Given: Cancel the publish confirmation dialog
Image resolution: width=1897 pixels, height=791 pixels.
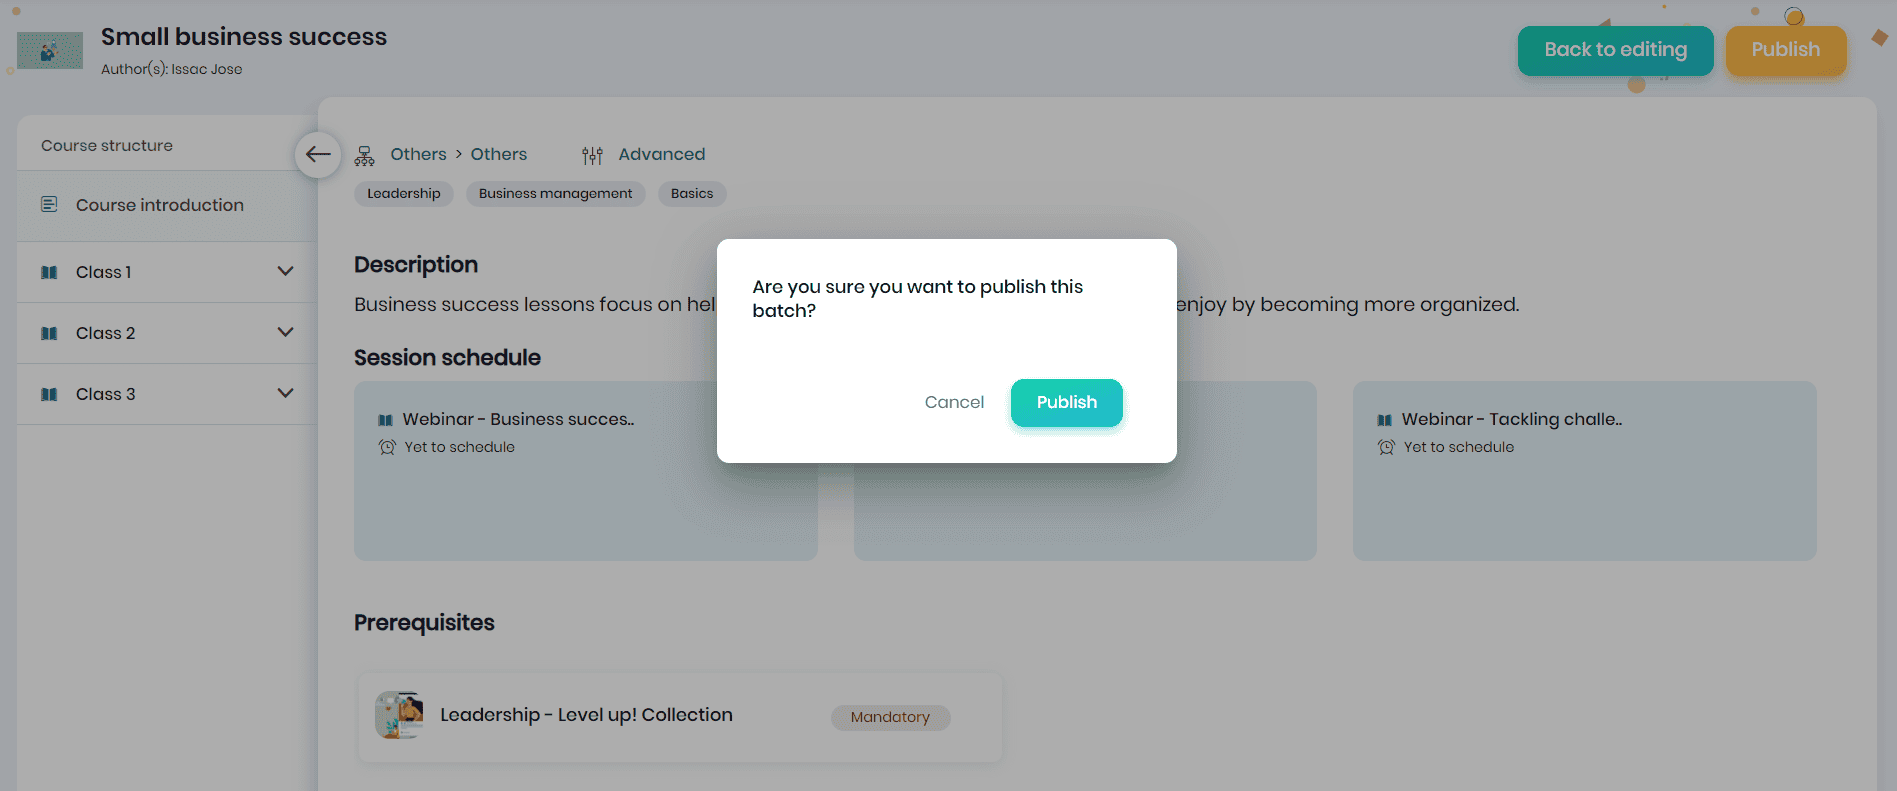Looking at the screenshot, I should pos(954,402).
